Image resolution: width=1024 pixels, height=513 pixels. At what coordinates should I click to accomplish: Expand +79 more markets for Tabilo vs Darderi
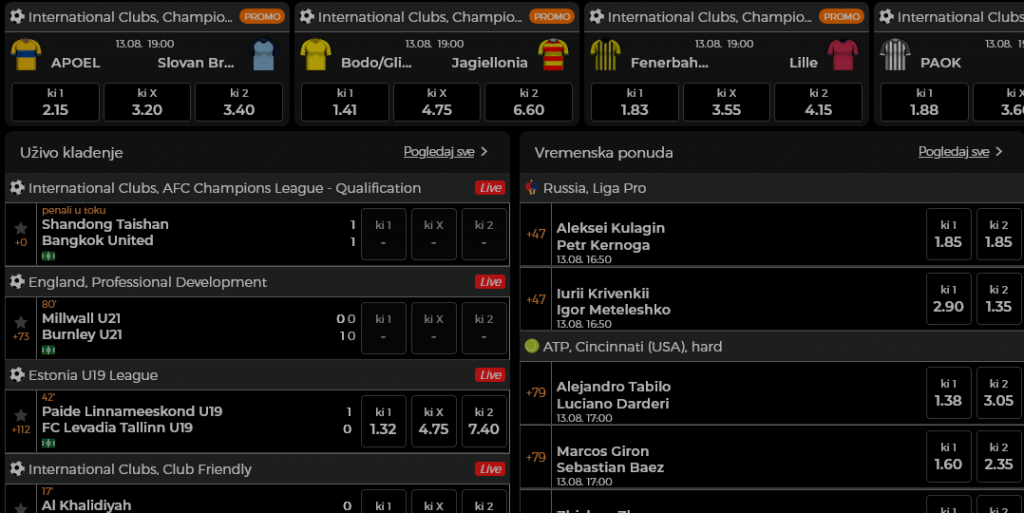tap(536, 394)
